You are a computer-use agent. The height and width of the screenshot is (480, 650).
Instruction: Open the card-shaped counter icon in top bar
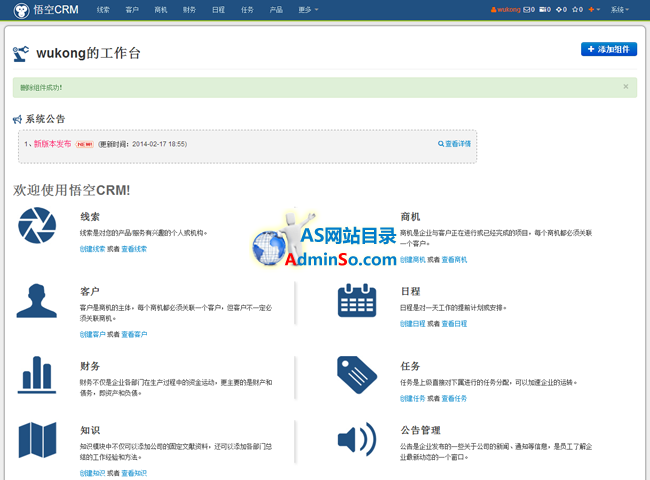[545, 10]
